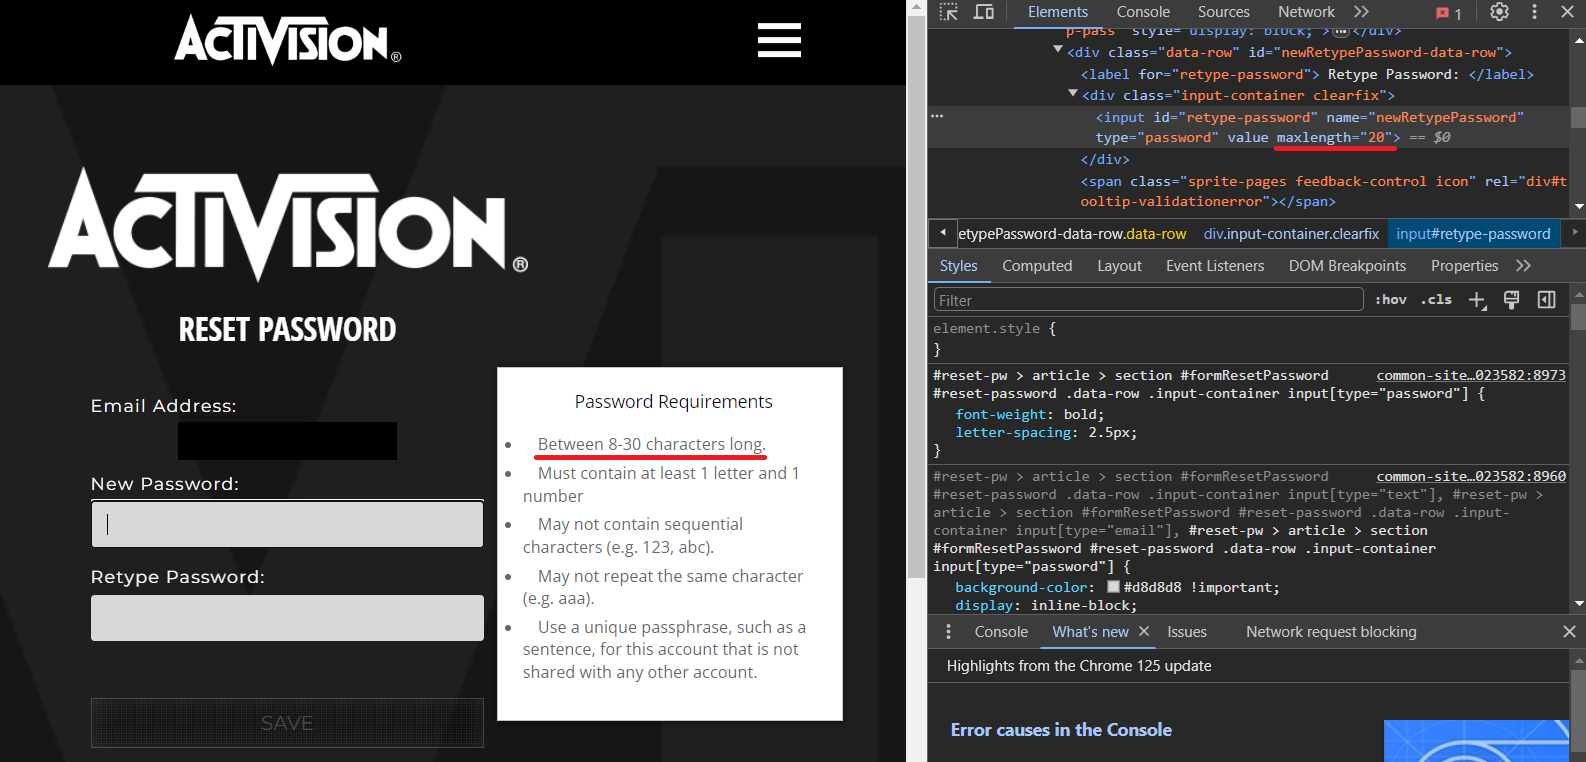Click the font-weight bold value
The image size is (1586, 762).
click(1080, 414)
